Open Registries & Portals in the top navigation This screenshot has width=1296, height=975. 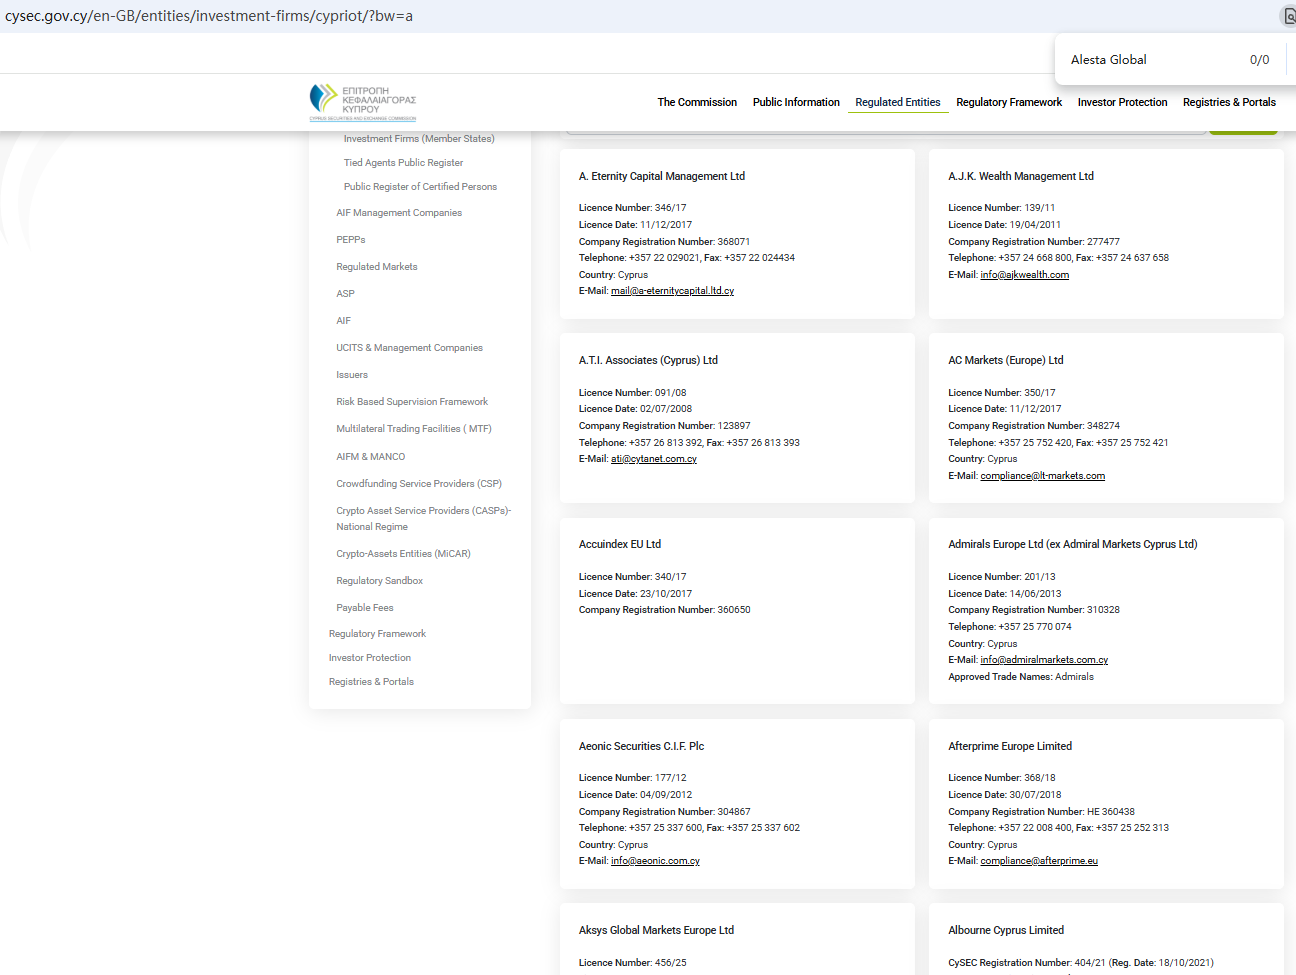click(x=1229, y=102)
